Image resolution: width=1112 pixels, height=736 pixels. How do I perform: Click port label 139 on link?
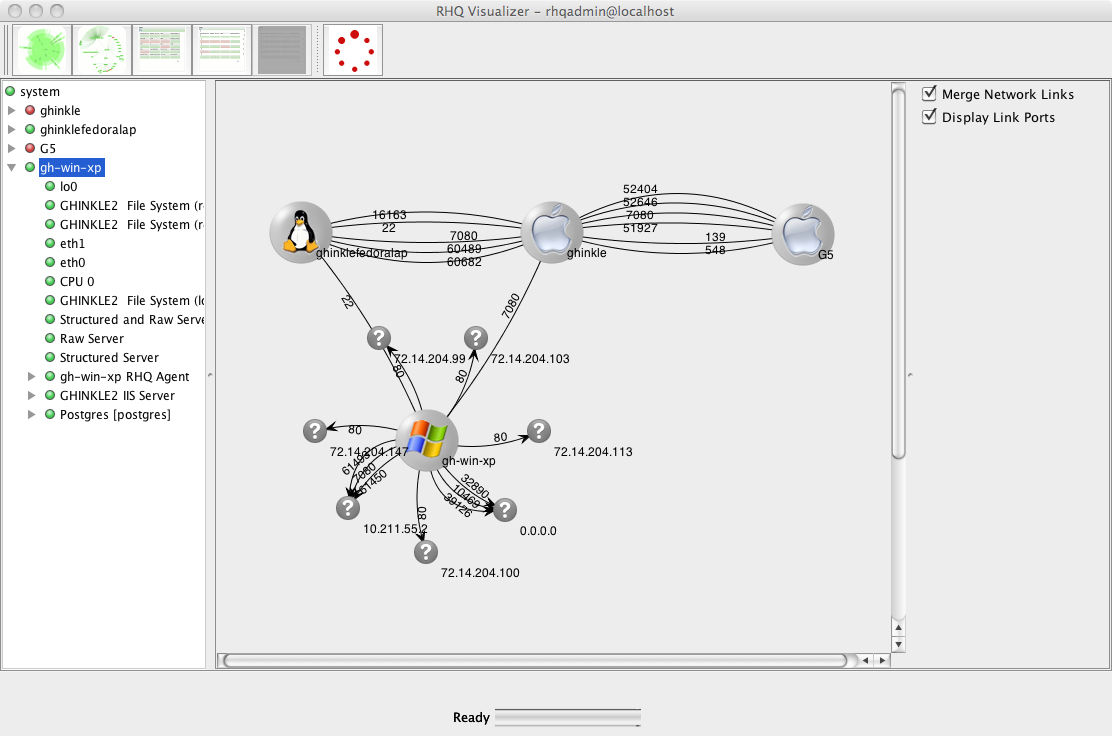(716, 237)
